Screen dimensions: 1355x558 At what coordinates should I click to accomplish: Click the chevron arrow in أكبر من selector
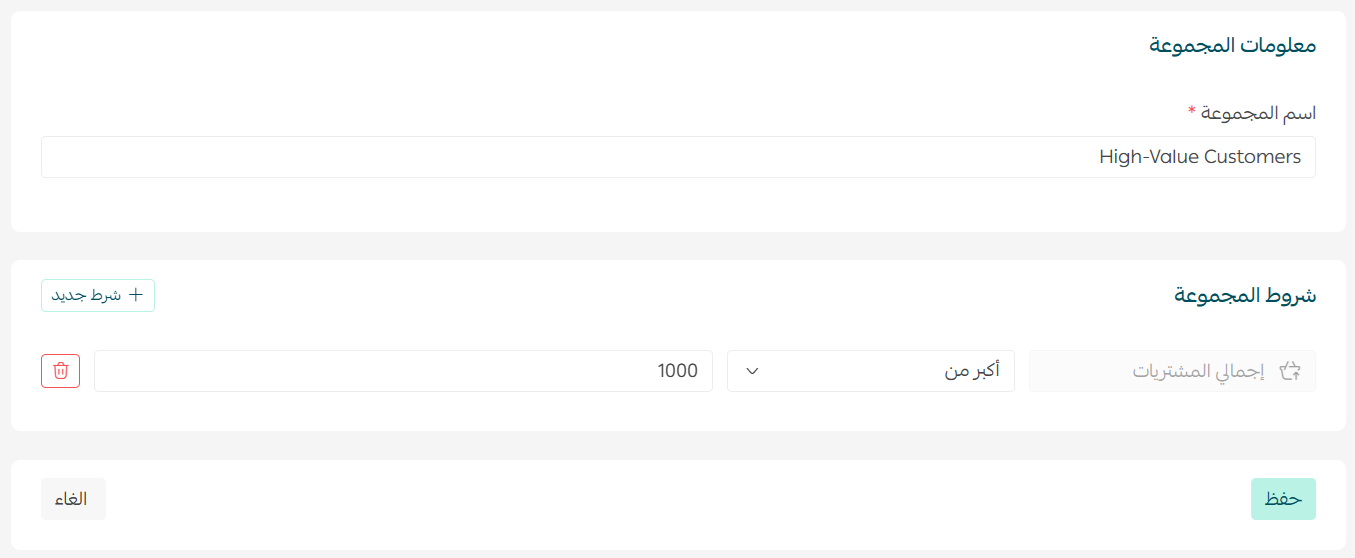click(x=753, y=371)
